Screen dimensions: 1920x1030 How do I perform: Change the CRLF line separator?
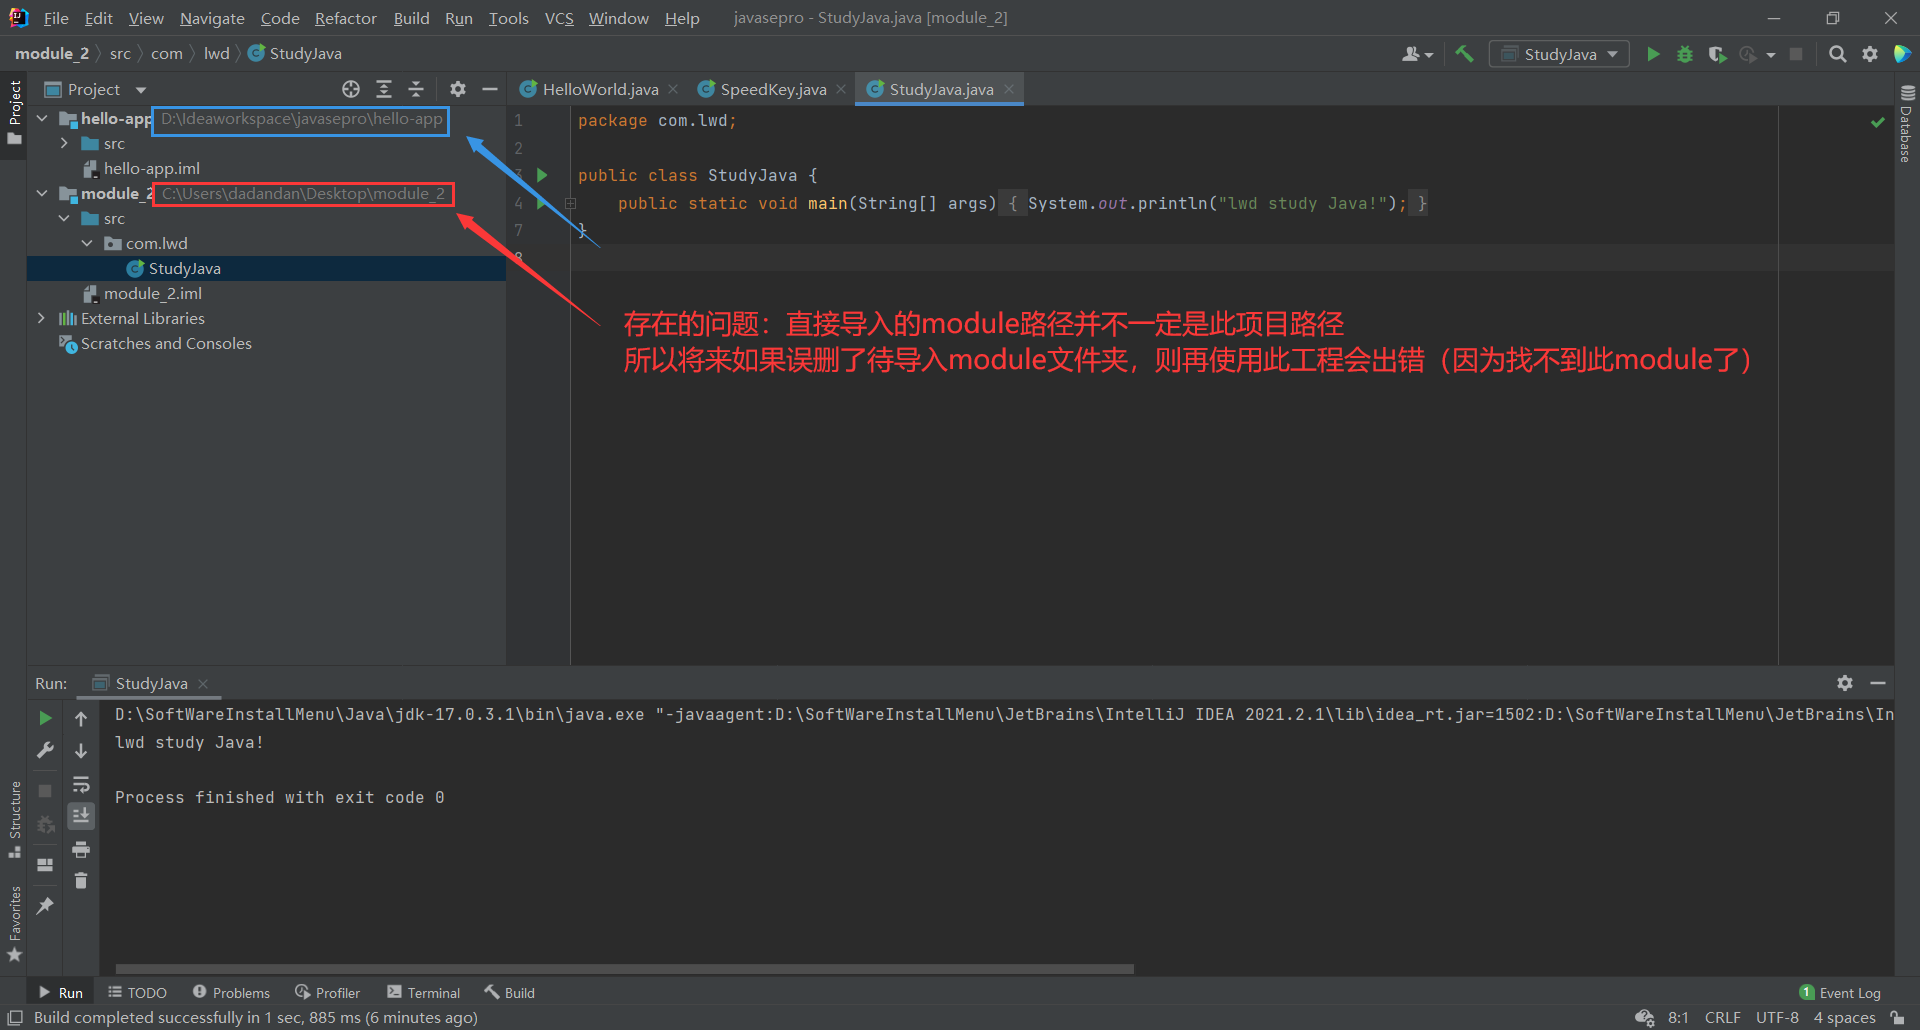coord(1722,1017)
